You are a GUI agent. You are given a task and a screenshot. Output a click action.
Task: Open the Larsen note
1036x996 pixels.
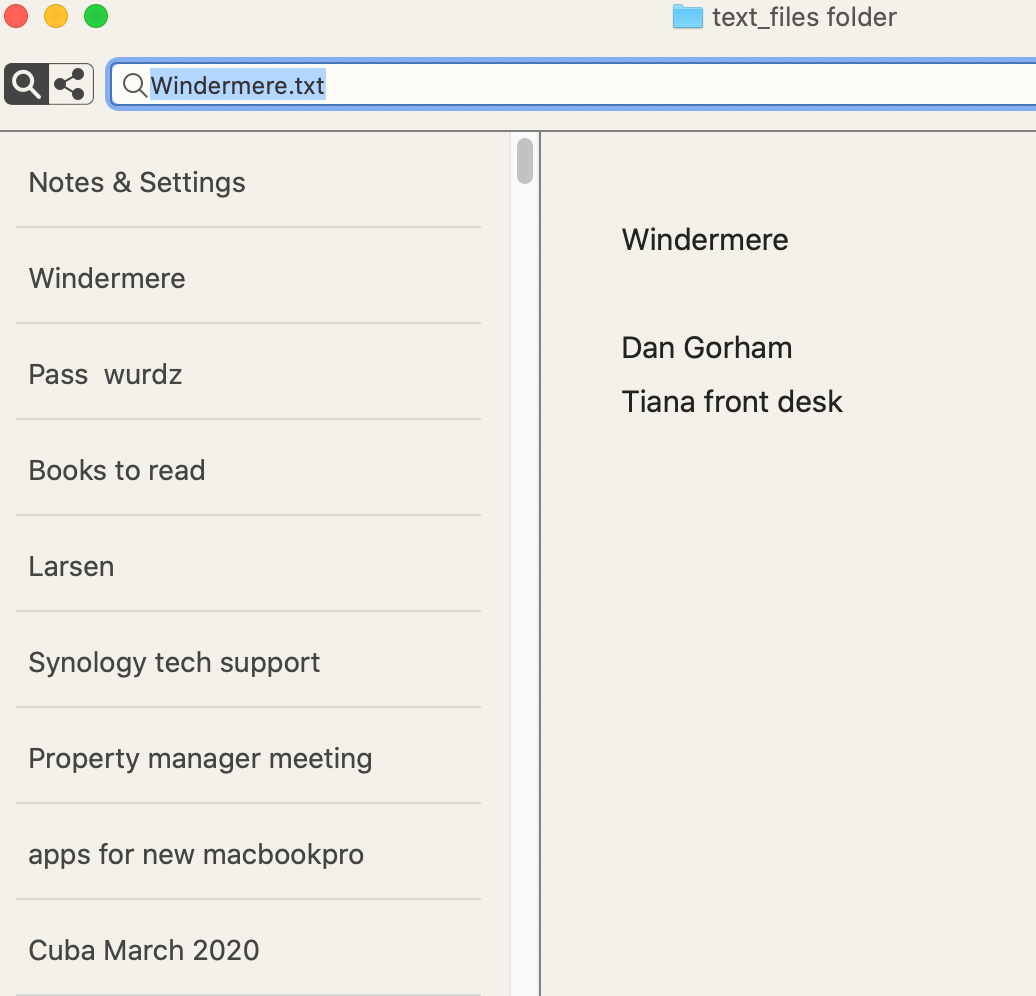(x=71, y=567)
